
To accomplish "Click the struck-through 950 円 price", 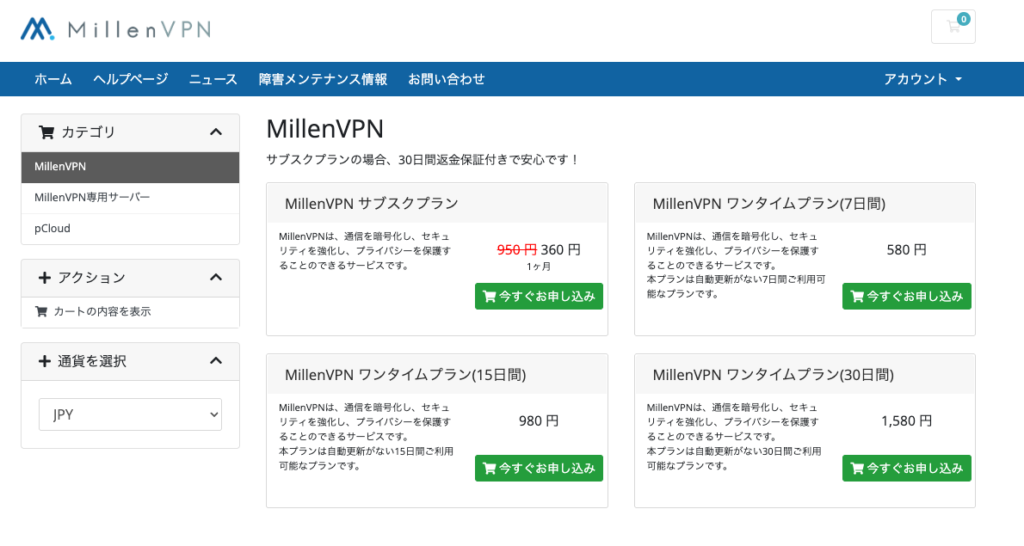I will (x=517, y=249).
